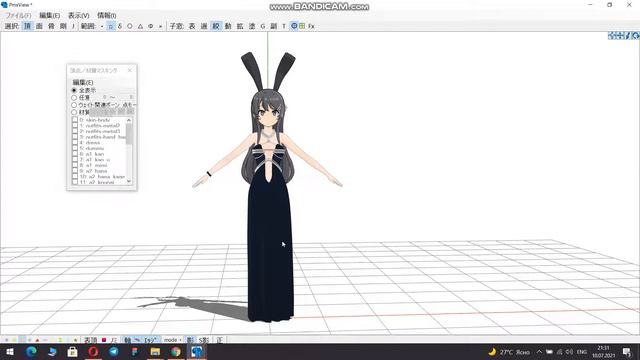640x360 pixels.
Task: Select vertex mode 頂 button
Action: click(x=27, y=26)
